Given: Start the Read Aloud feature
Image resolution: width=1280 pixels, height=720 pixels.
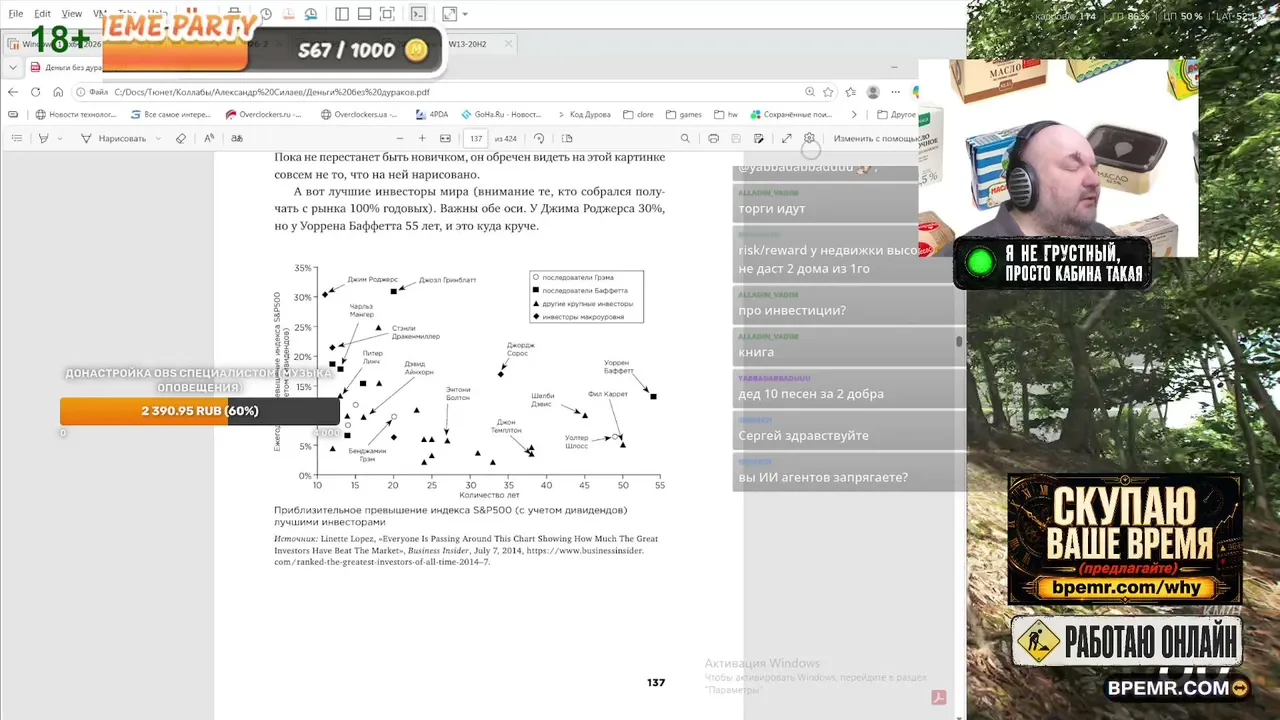Looking at the screenshot, I should [x=209, y=138].
